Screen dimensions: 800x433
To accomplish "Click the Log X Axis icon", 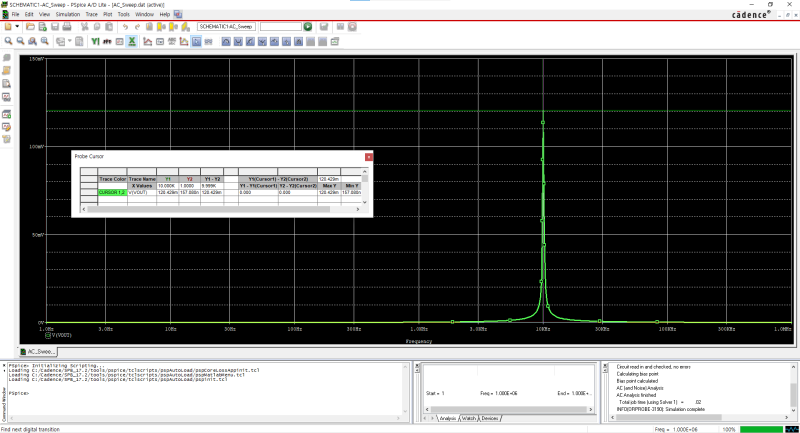I will click(147, 42).
